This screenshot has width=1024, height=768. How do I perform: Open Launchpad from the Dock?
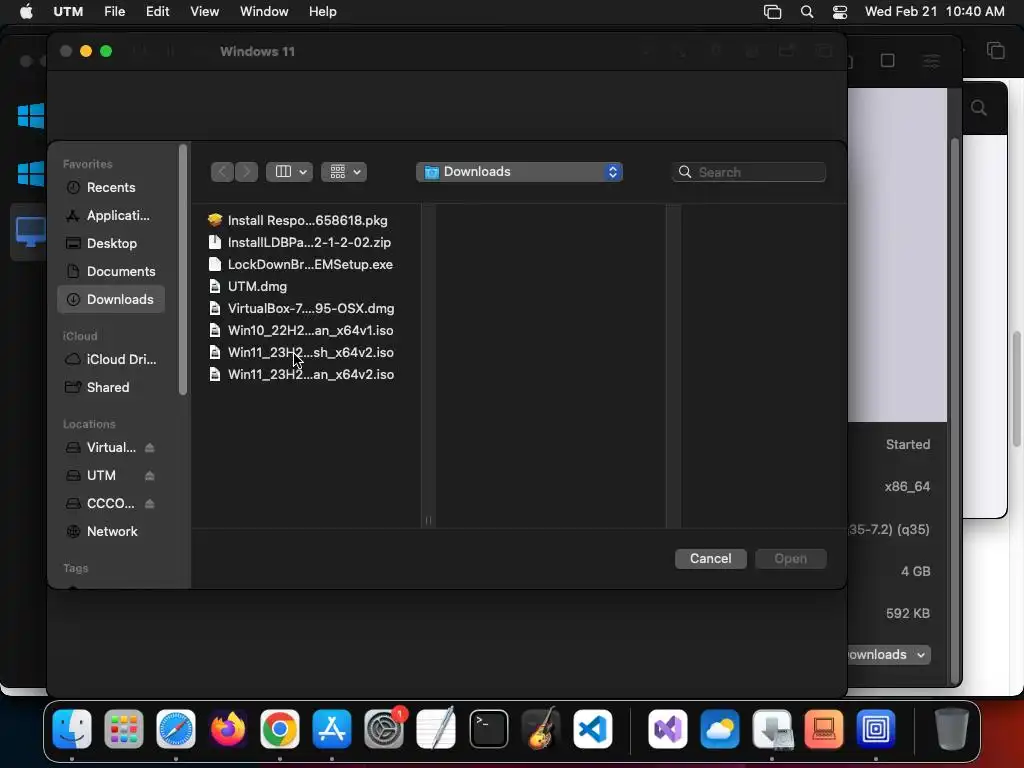click(123, 729)
